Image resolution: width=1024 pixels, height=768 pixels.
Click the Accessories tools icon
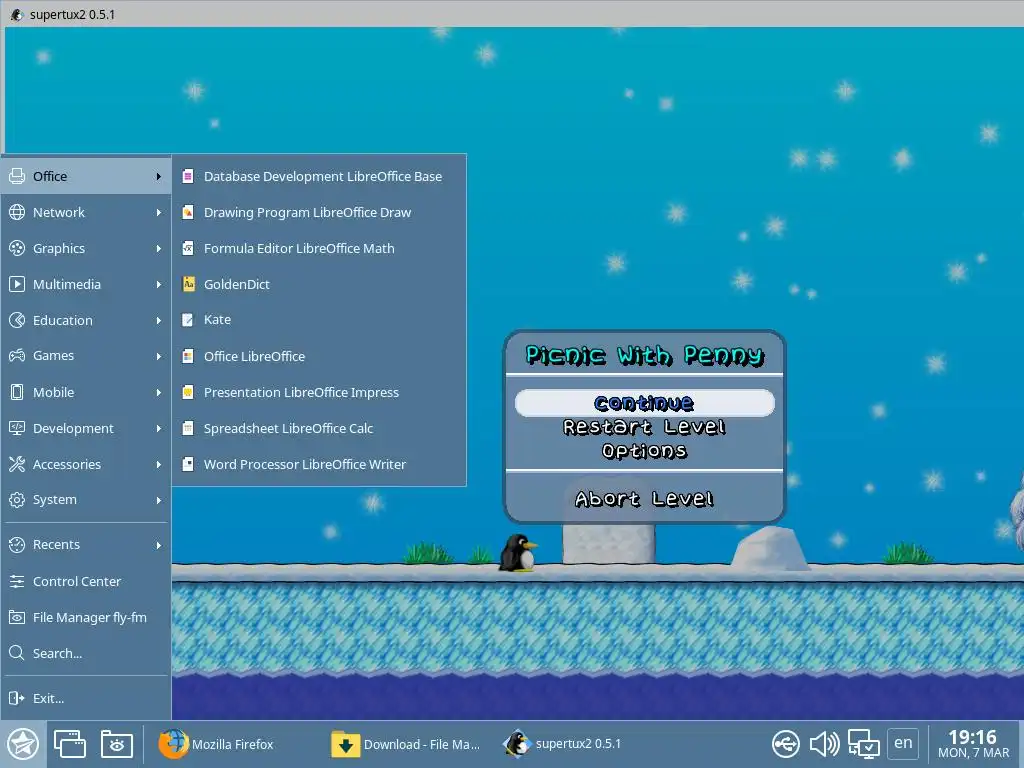[17, 464]
